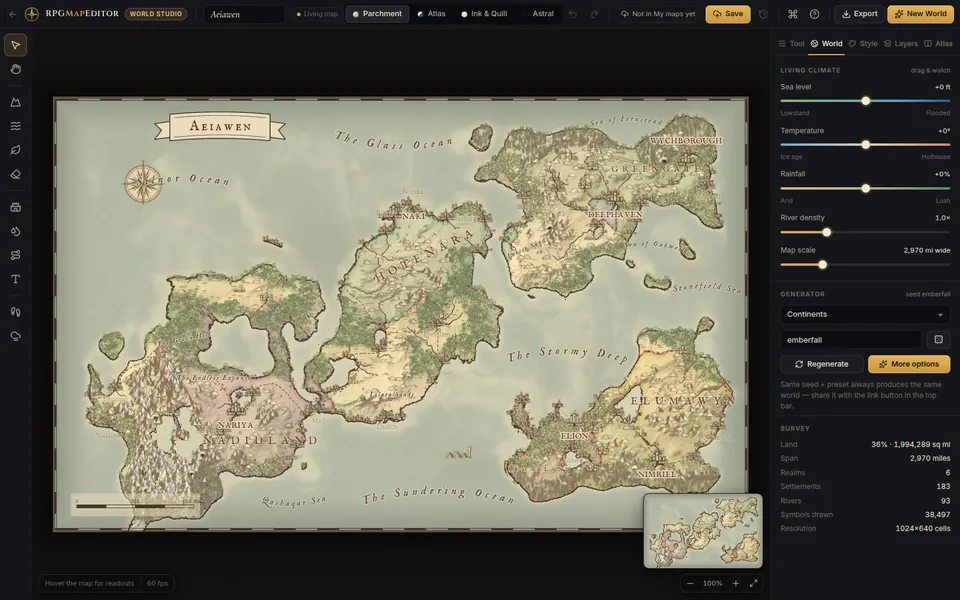Select the droplet tool in the left toolbar
The height and width of the screenshot is (600, 960).
tap(15, 231)
